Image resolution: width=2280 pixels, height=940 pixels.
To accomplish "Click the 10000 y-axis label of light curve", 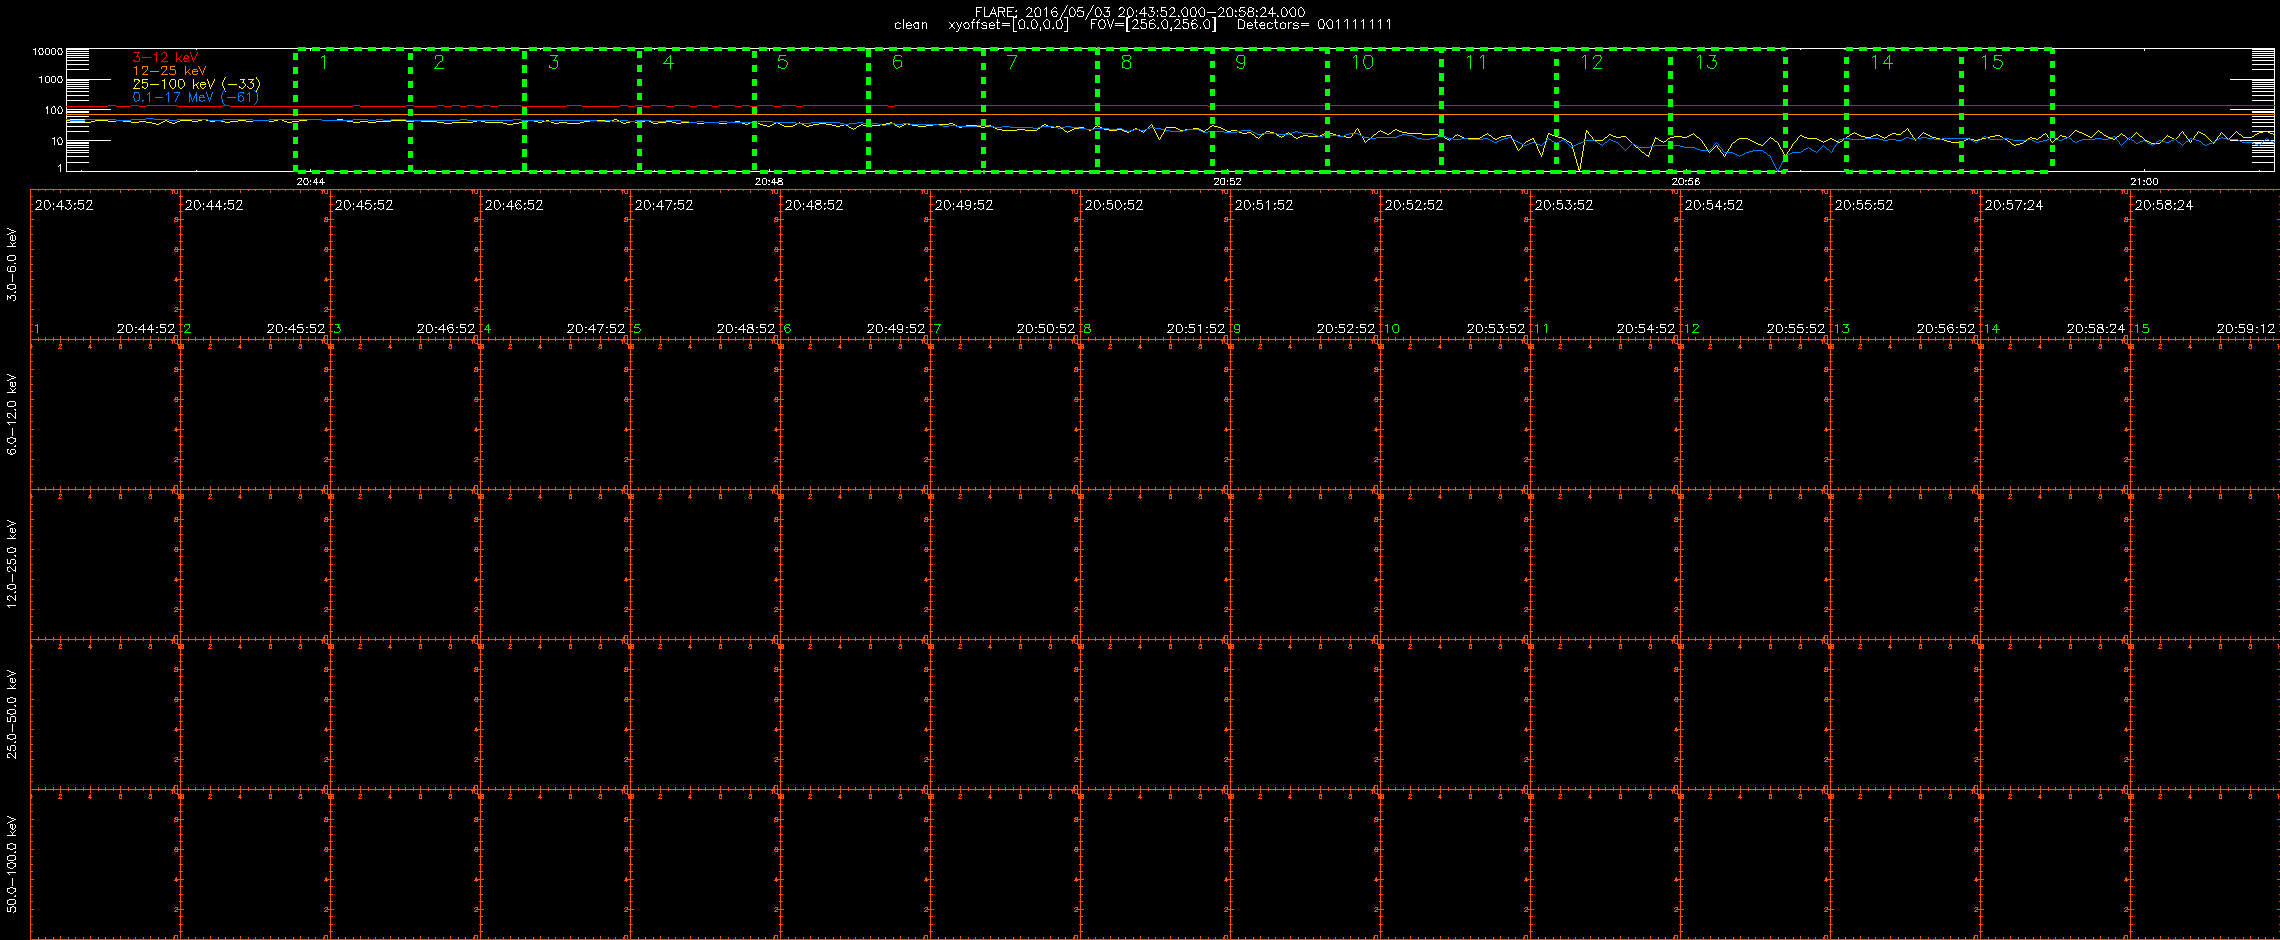I will pyautogui.click(x=48, y=51).
